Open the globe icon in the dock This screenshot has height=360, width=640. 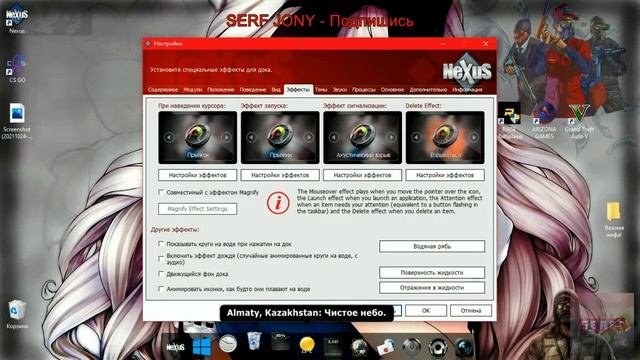(359, 347)
